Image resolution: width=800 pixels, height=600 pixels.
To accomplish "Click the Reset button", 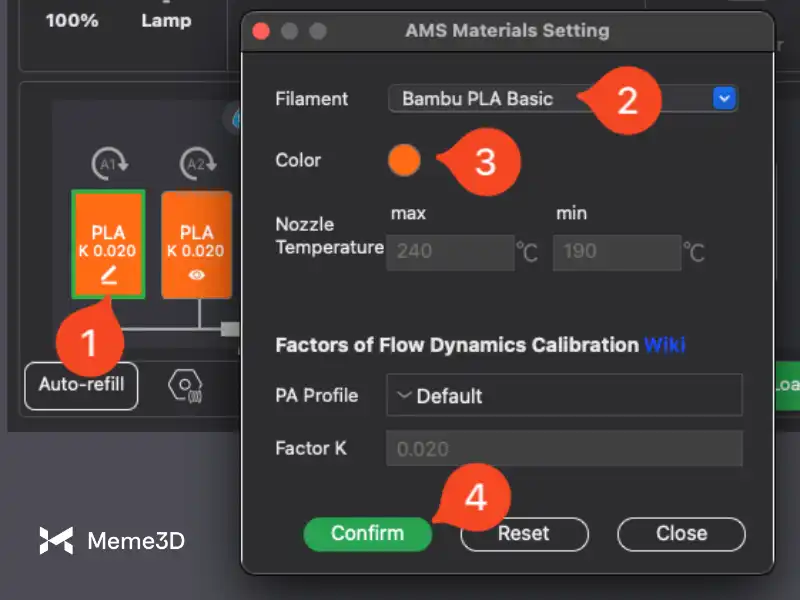I will 524,534.
